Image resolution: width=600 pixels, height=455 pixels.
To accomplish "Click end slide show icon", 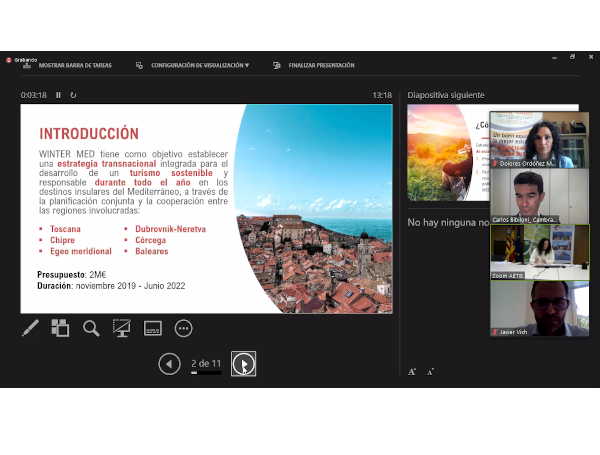I will (277, 65).
